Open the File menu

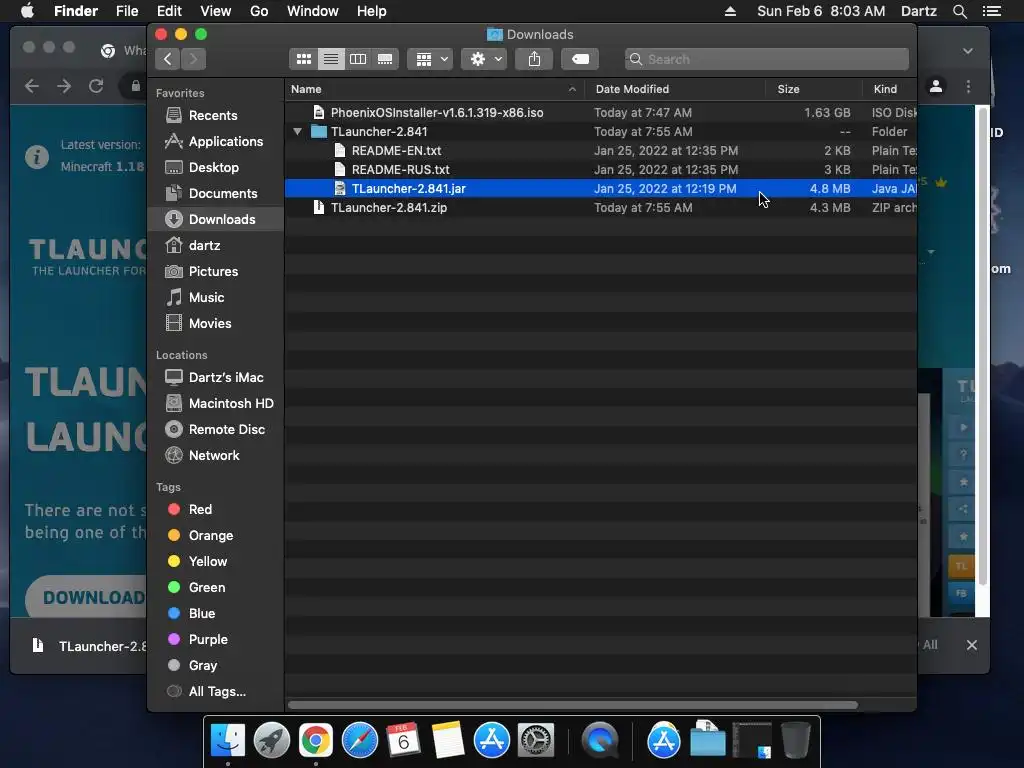127,11
